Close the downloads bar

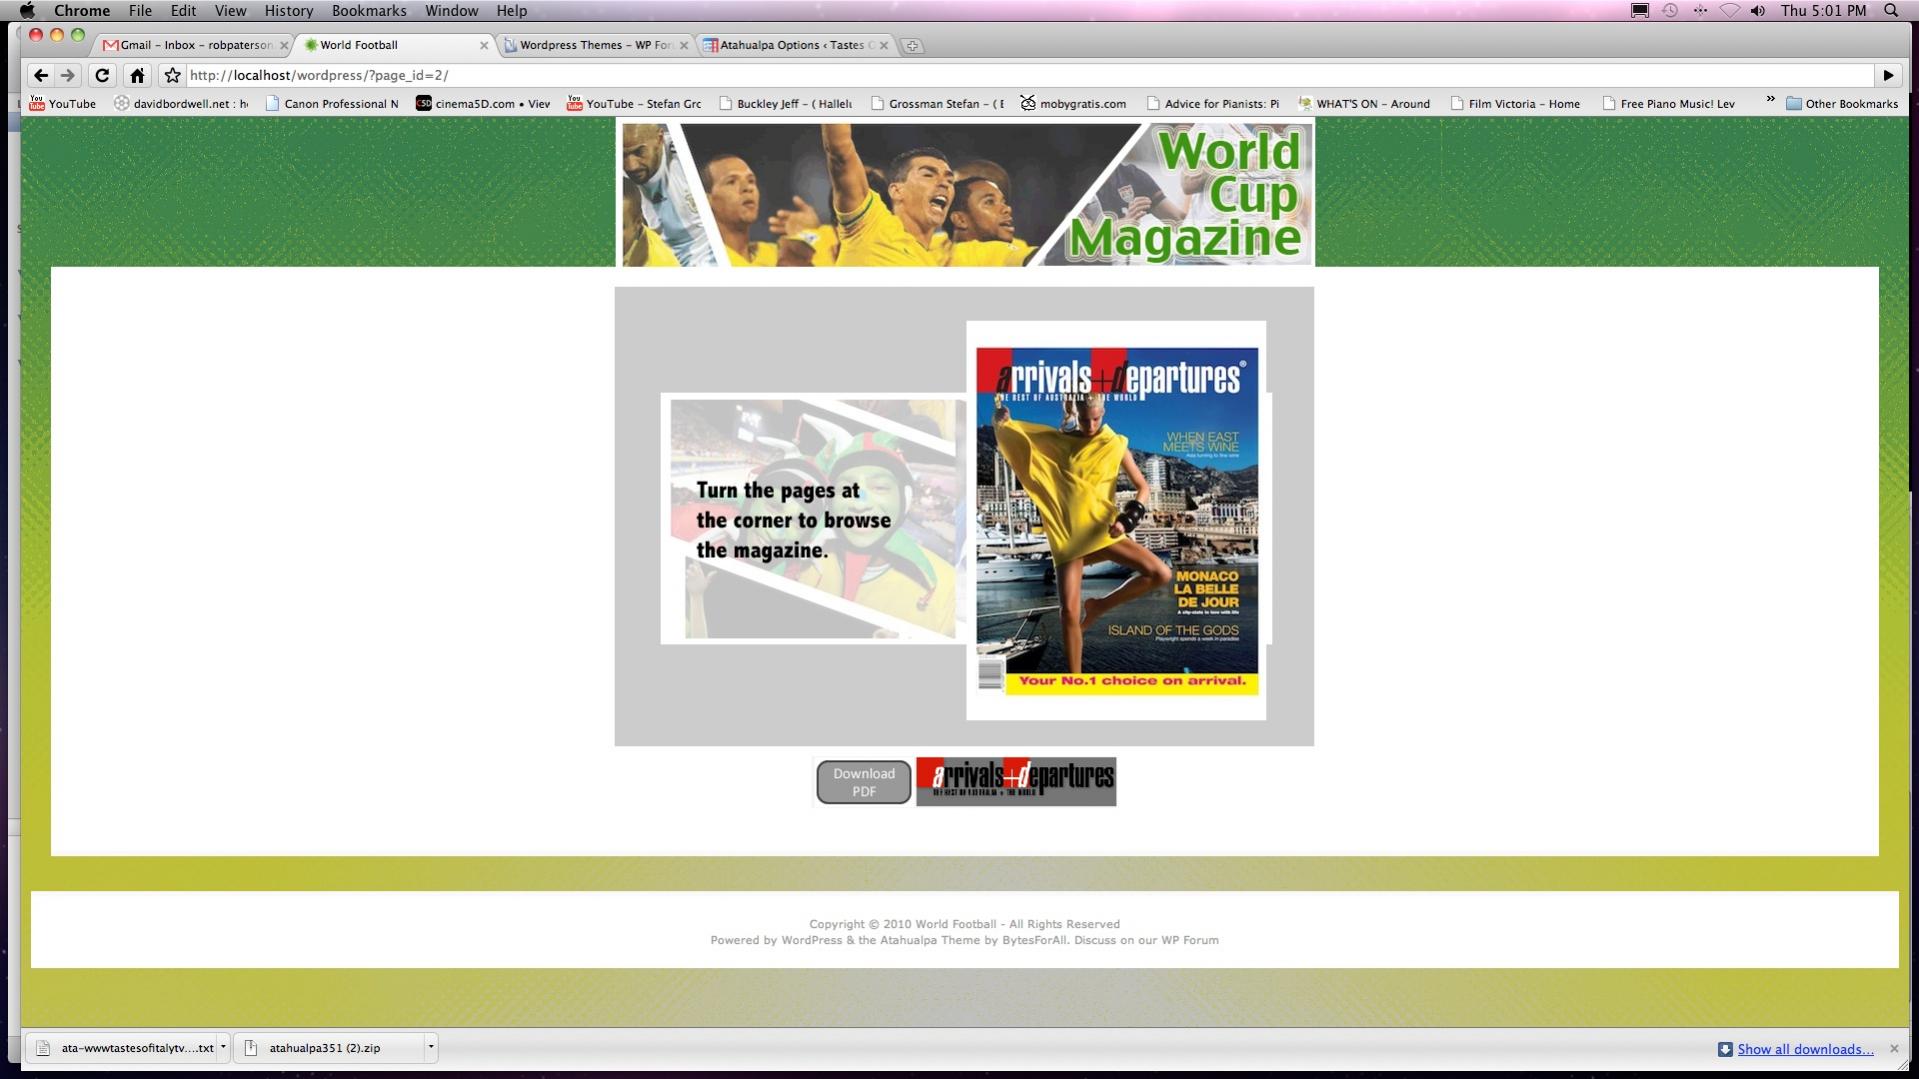(x=1893, y=1048)
